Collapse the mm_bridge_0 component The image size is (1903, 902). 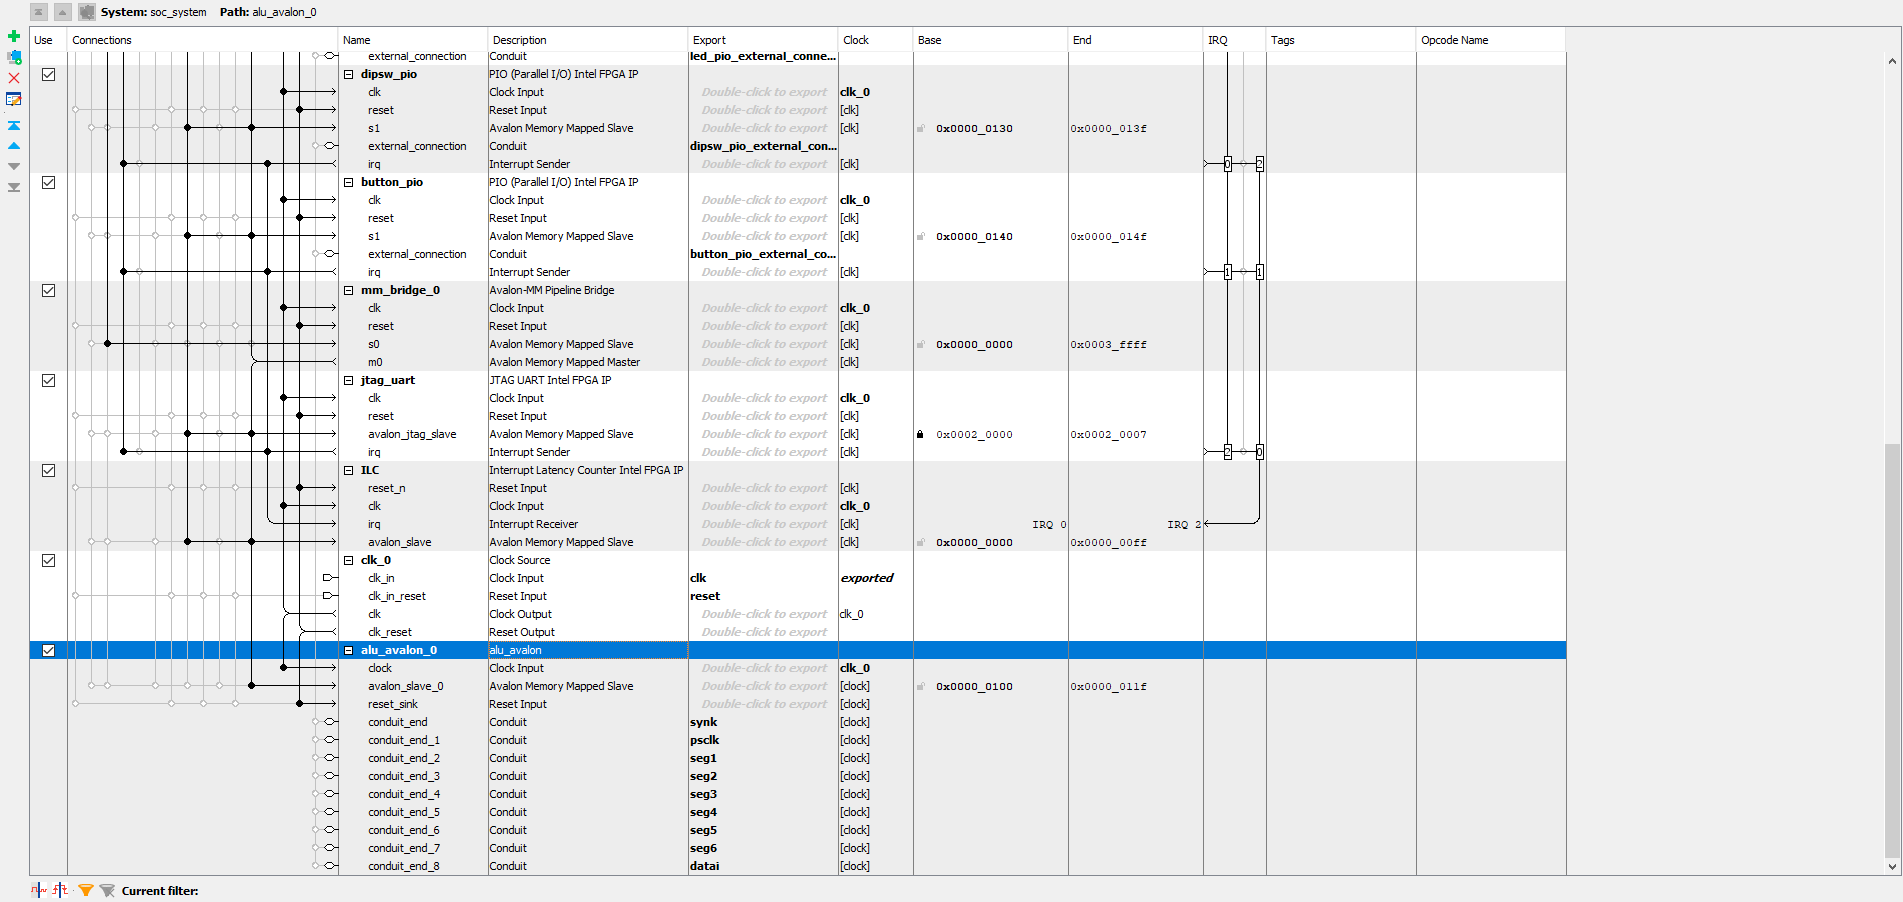point(349,290)
